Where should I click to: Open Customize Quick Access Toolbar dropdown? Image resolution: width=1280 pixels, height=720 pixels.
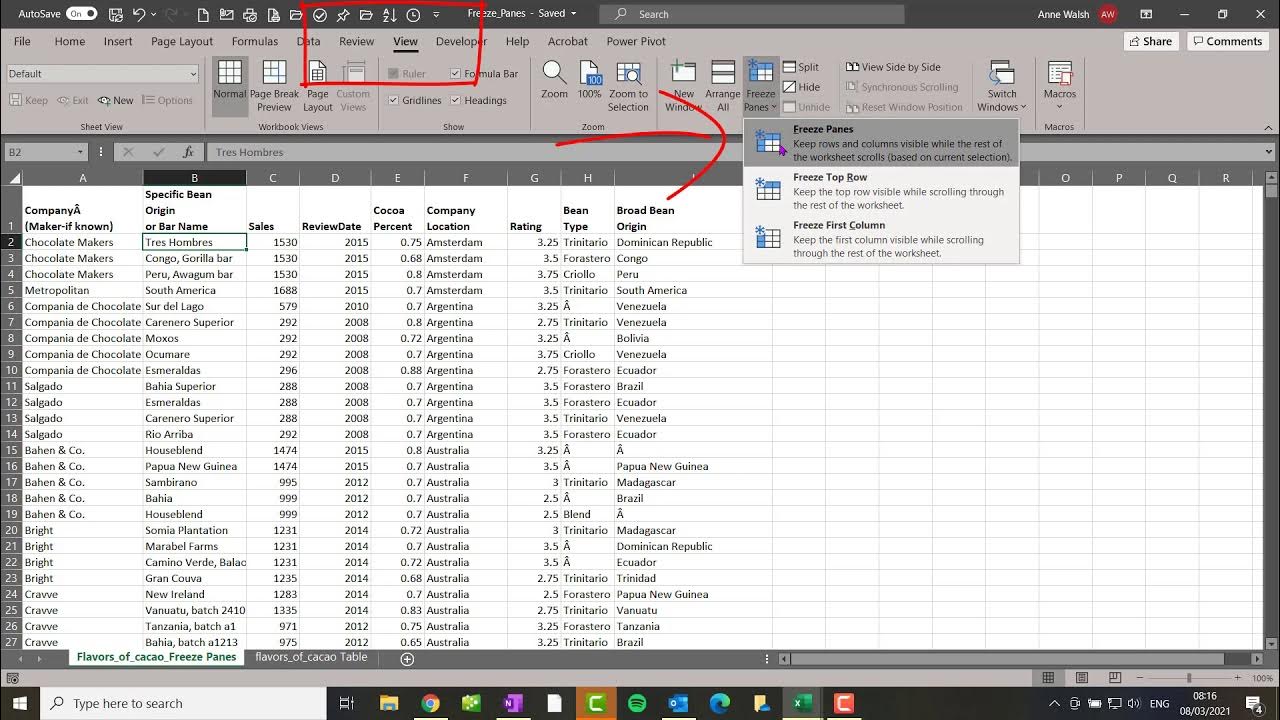pyautogui.click(x=437, y=14)
